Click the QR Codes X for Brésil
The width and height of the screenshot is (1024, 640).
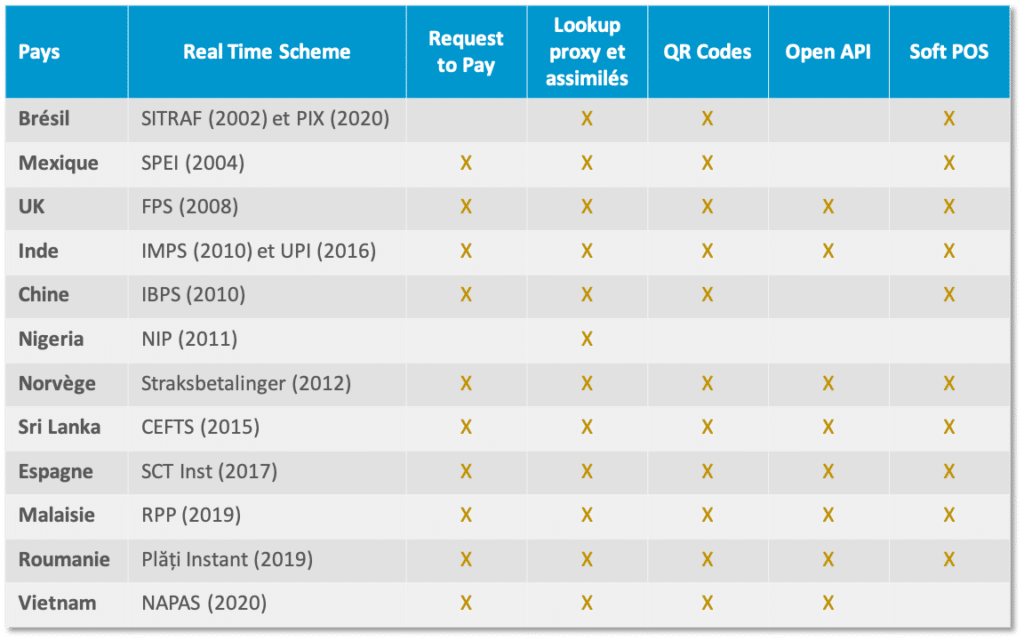(x=707, y=119)
